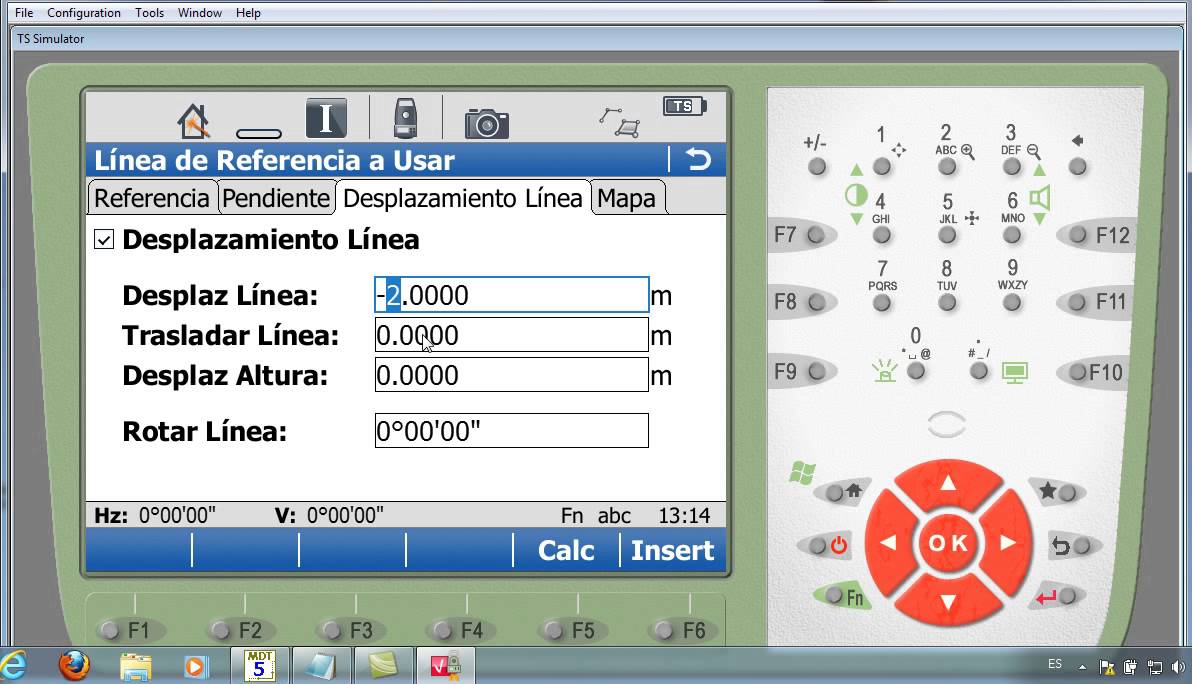This screenshot has height=684, width=1192.
Task: Click the F11 side key
Action: coord(1077,302)
